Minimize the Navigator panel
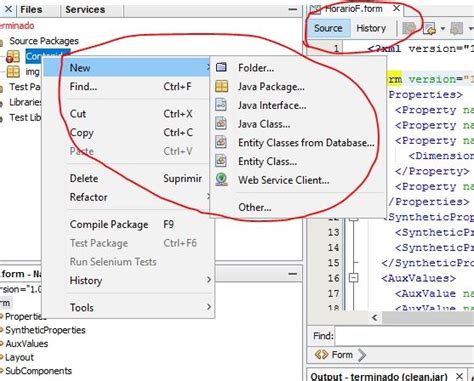 pos(292,274)
